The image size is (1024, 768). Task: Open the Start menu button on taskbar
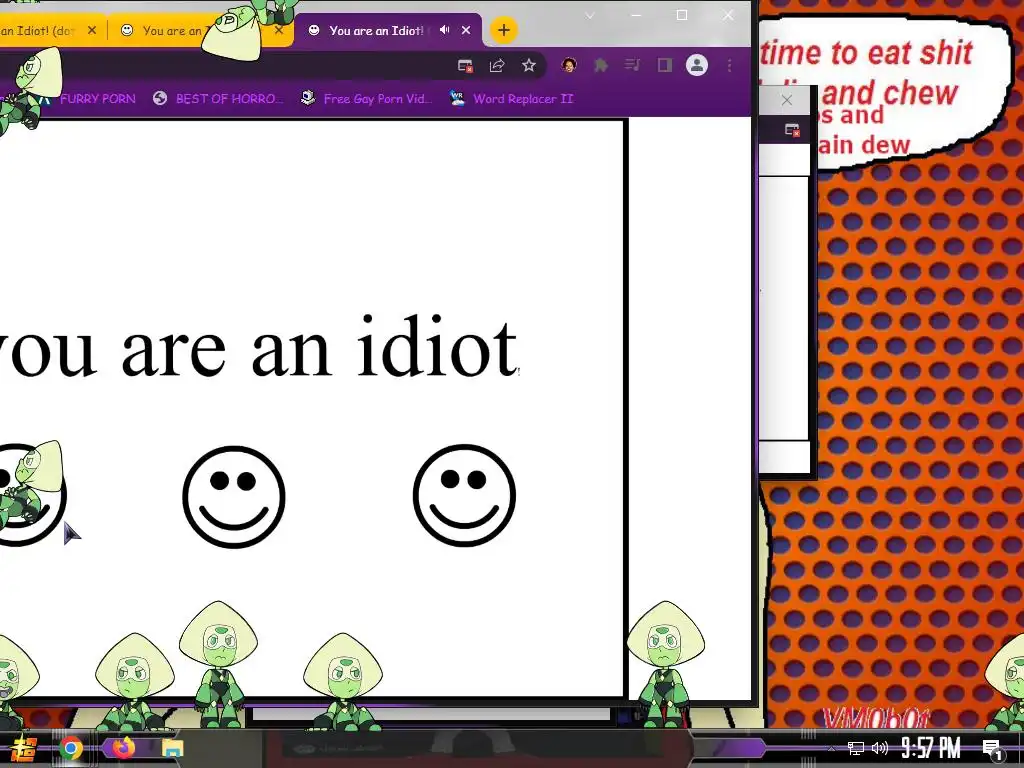pos(24,748)
